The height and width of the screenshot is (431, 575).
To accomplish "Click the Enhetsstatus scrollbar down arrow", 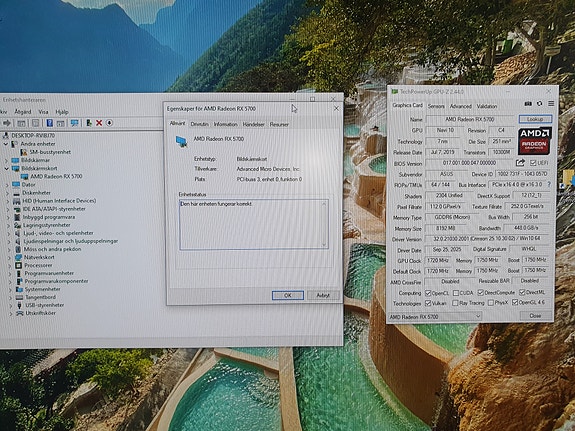I will point(324,245).
